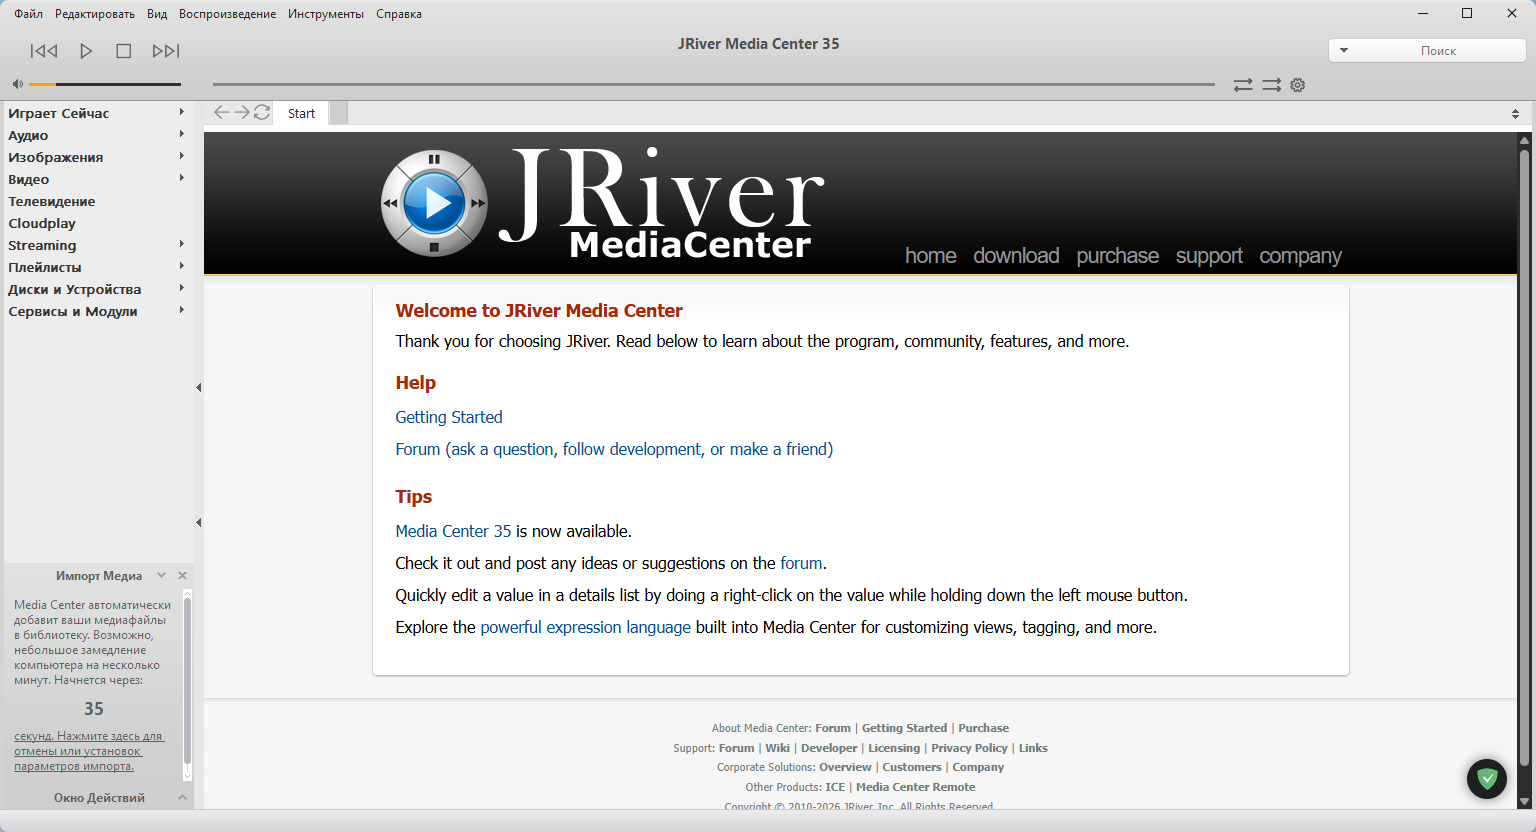The image size is (1536, 832).
Task: Open the search field dropdown arrow
Action: (1344, 51)
